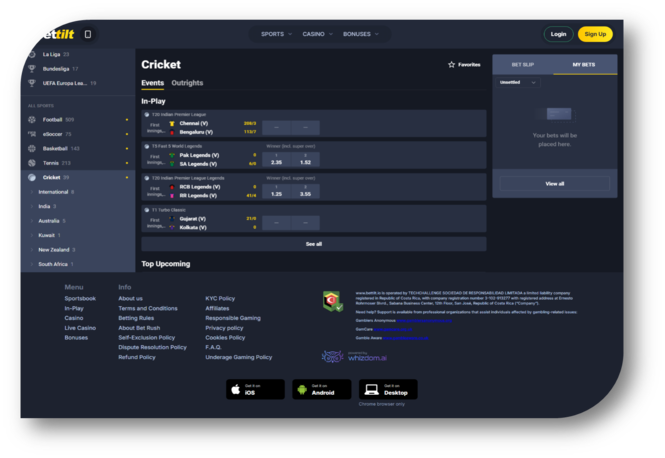Screen dimensions: 665x458
Task: Open the Unsettled bets filter dropdown
Action: 518,83
